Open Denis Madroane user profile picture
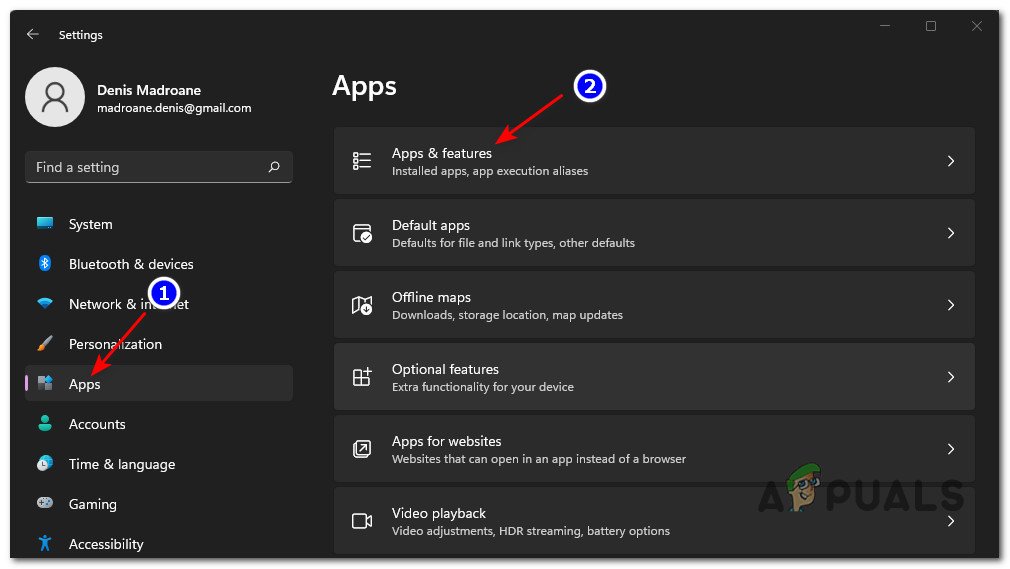The width and height of the screenshot is (1010, 569). tap(54, 98)
